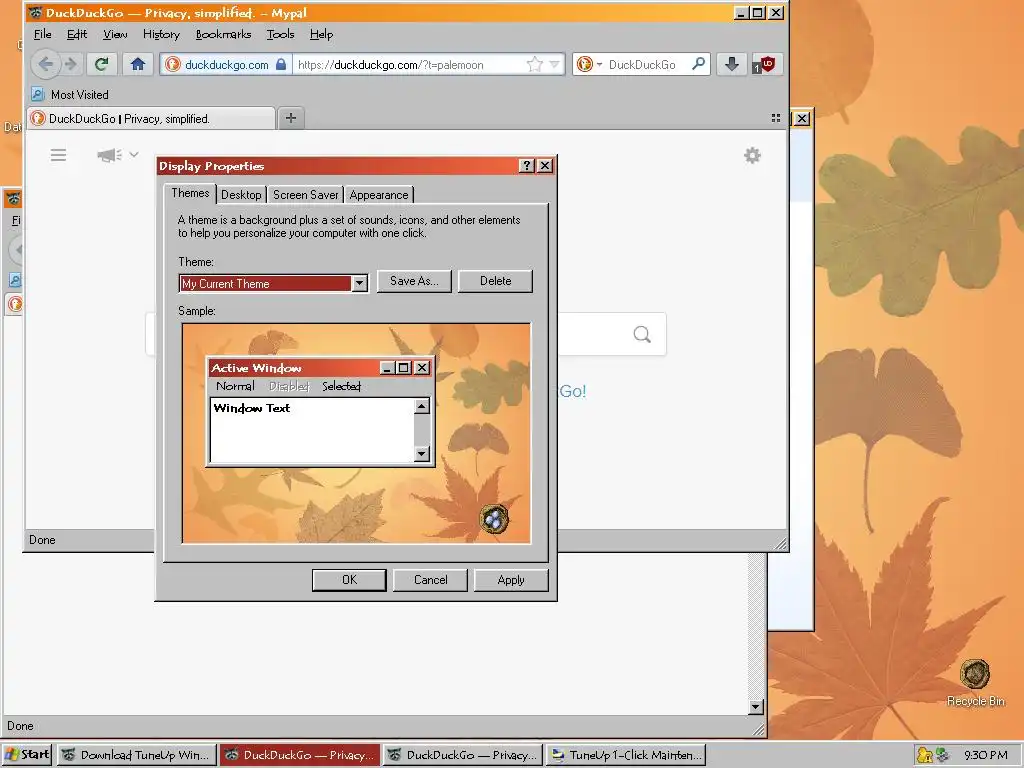Click the URL address field

click(408, 65)
